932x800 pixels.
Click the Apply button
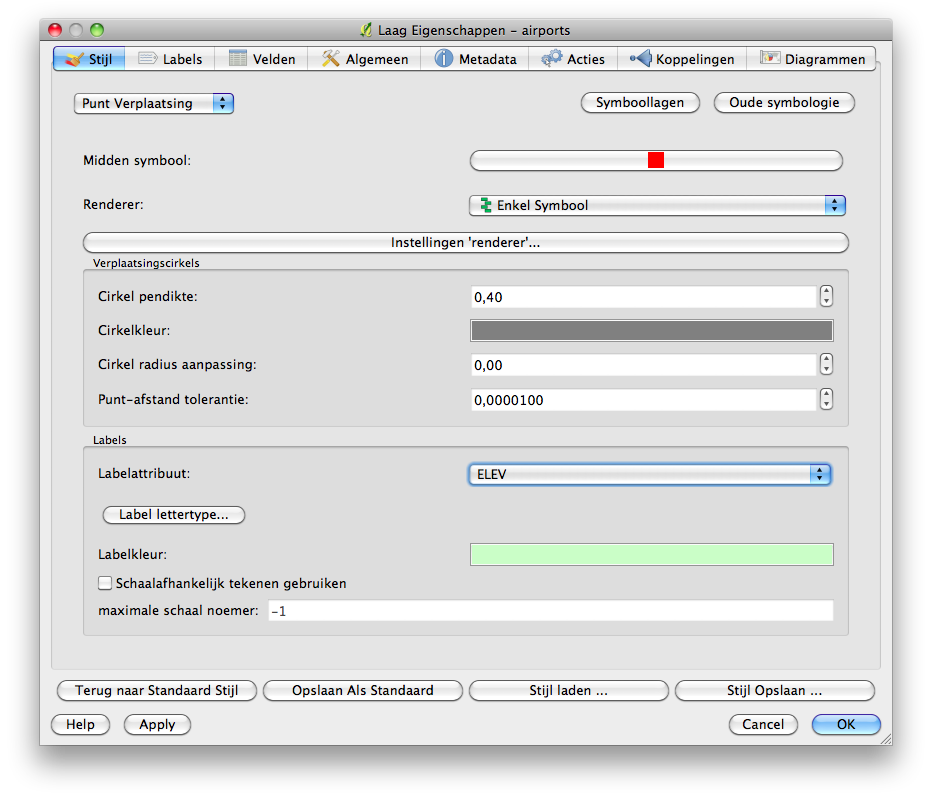tap(158, 725)
